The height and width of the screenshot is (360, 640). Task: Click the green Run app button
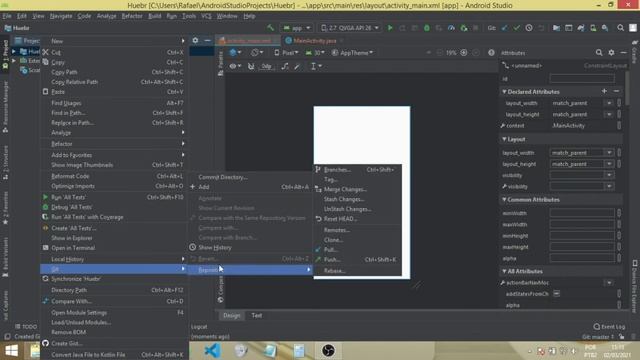[390, 28]
